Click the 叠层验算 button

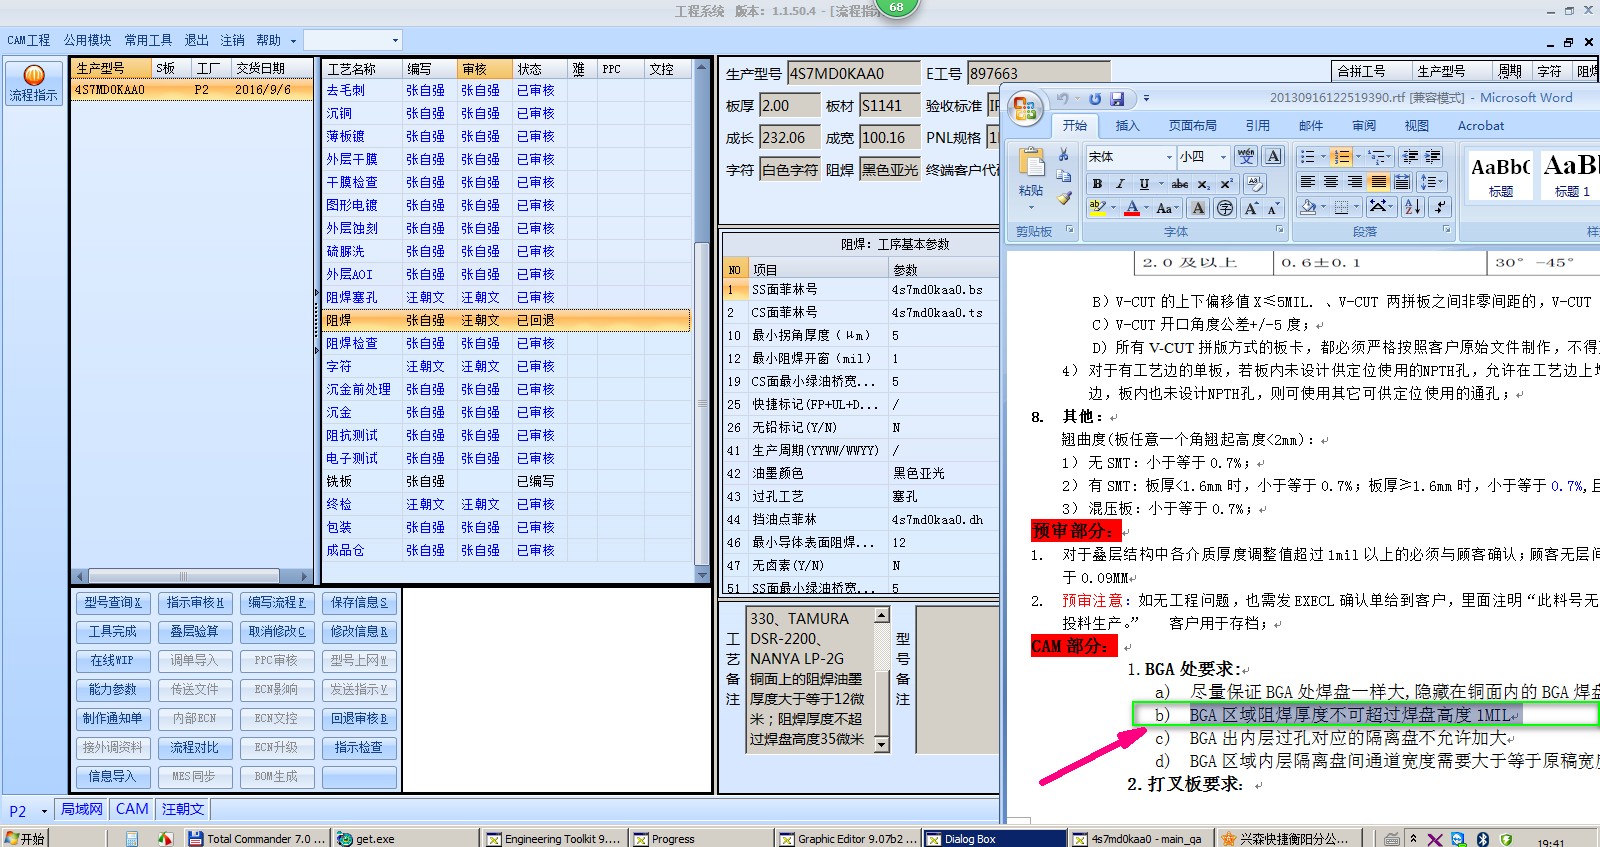point(195,632)
